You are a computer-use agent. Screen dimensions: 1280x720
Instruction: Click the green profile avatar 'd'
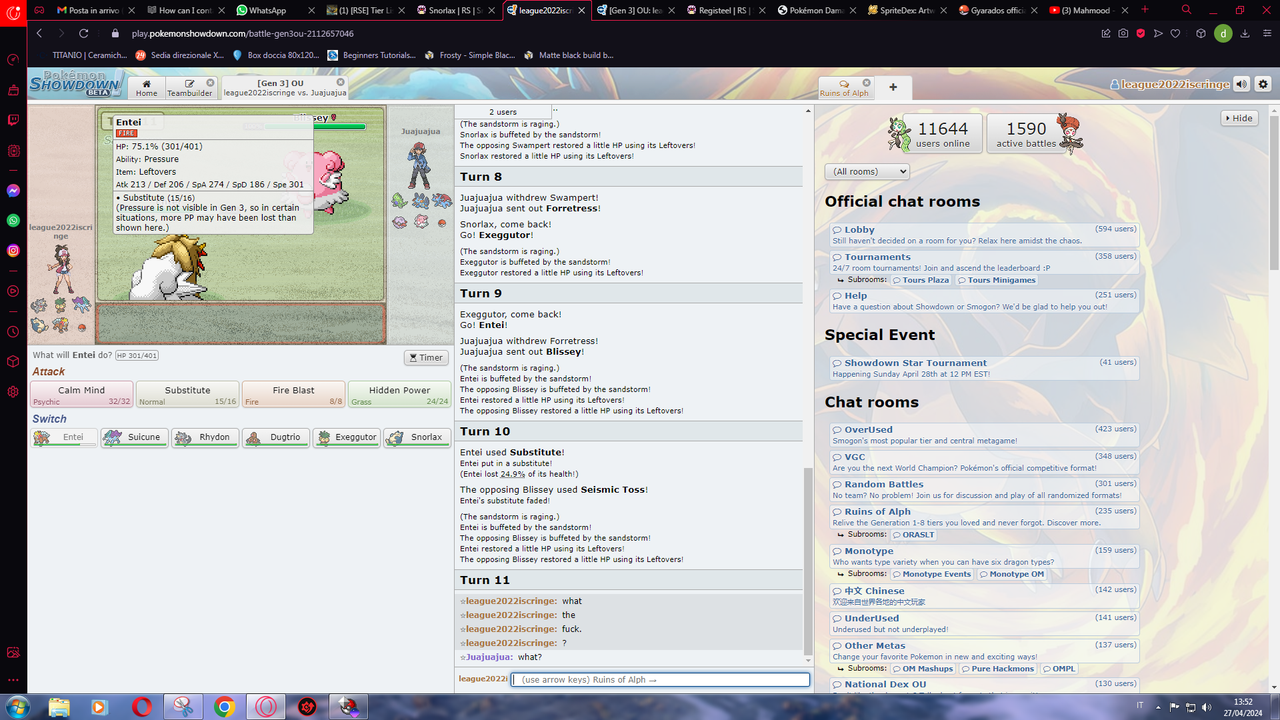click(1222, 33)
